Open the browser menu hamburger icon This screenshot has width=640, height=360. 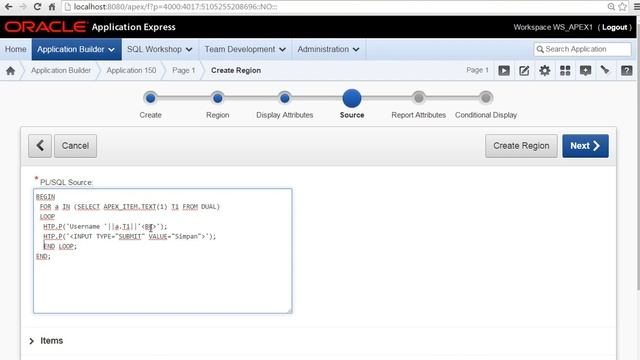[636, 7]
